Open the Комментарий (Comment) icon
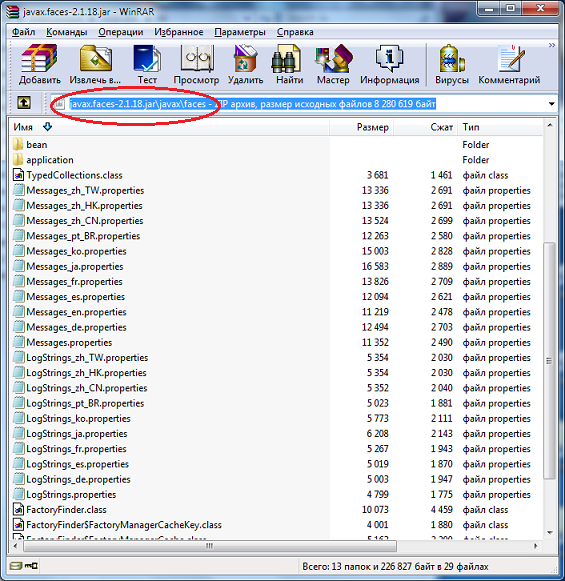The image size is (565, 581). [x=511, y=59]
